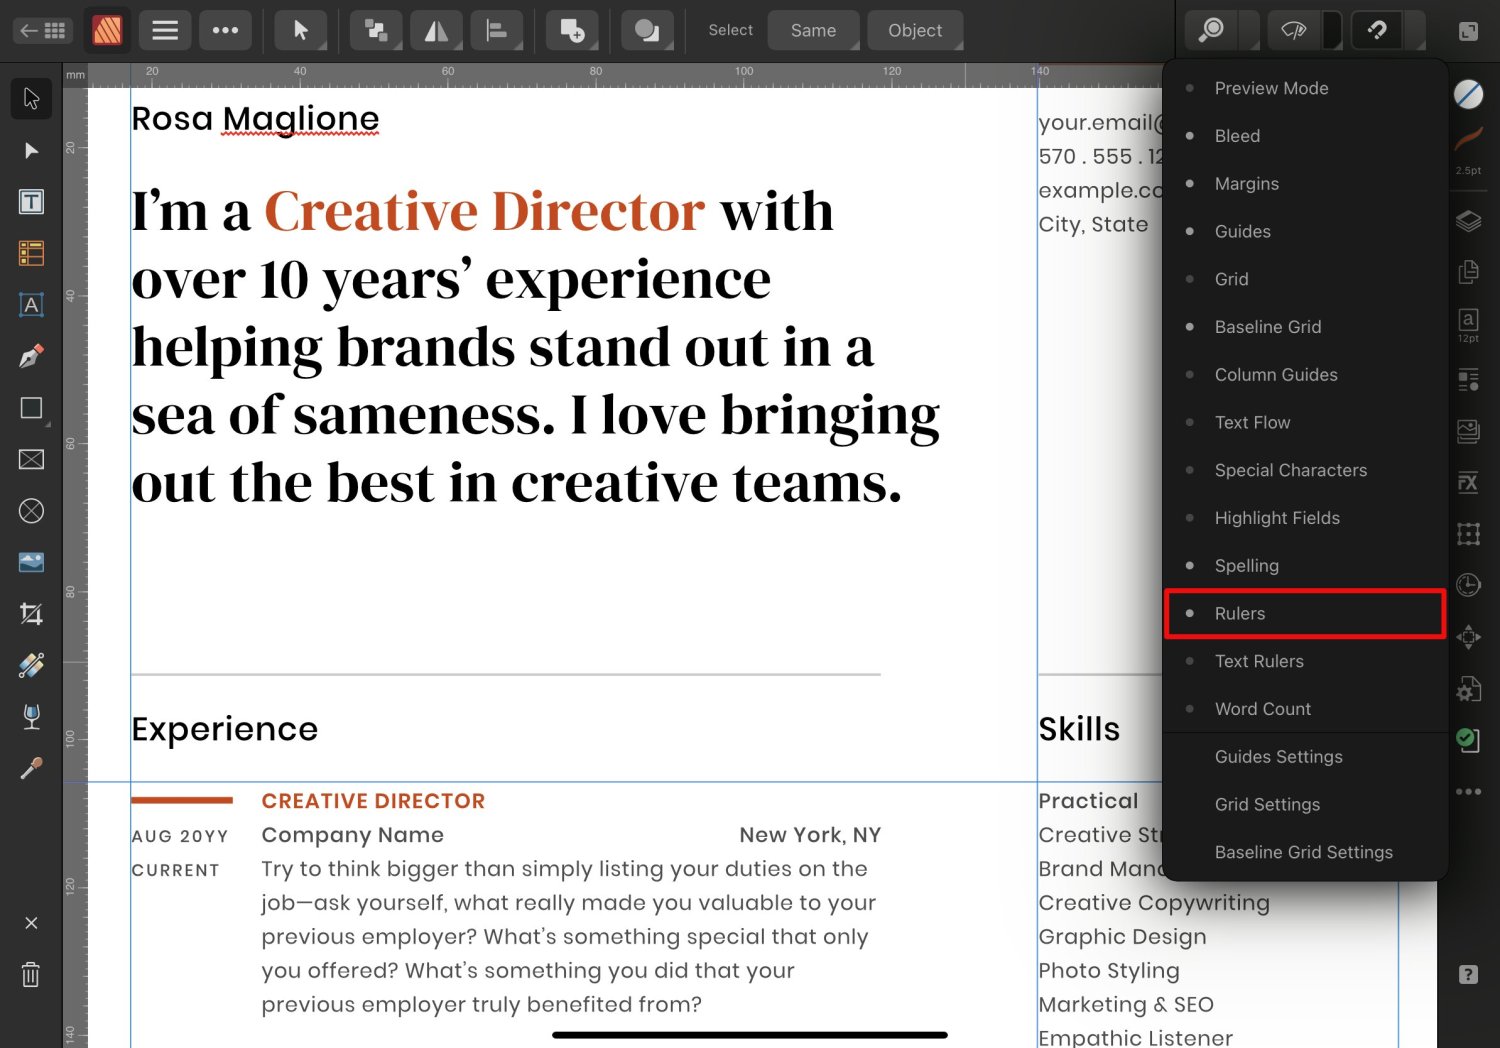Open the FX layer effects panel
The height and width of the screenshot is (1048, 1500).
click(x=1468, y=482)
